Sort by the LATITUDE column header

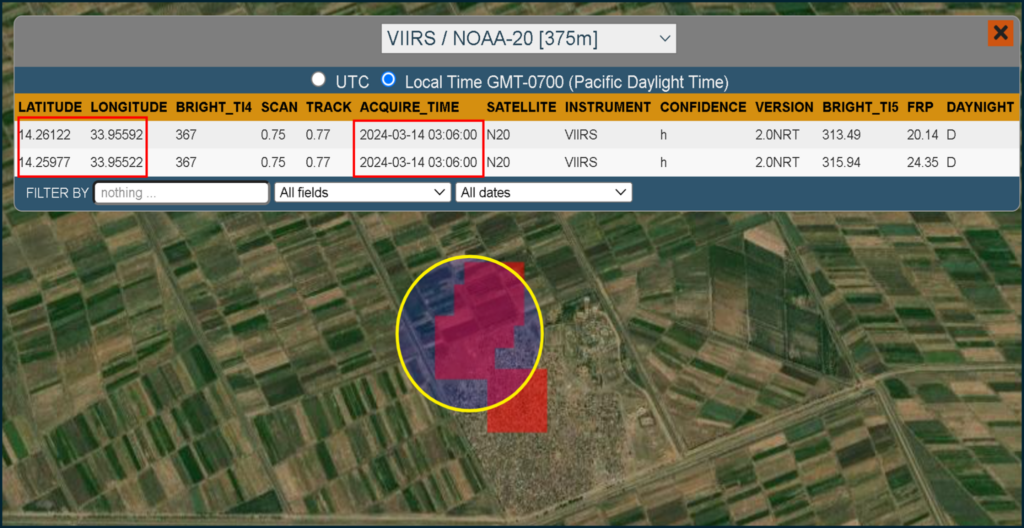(50, 107)
